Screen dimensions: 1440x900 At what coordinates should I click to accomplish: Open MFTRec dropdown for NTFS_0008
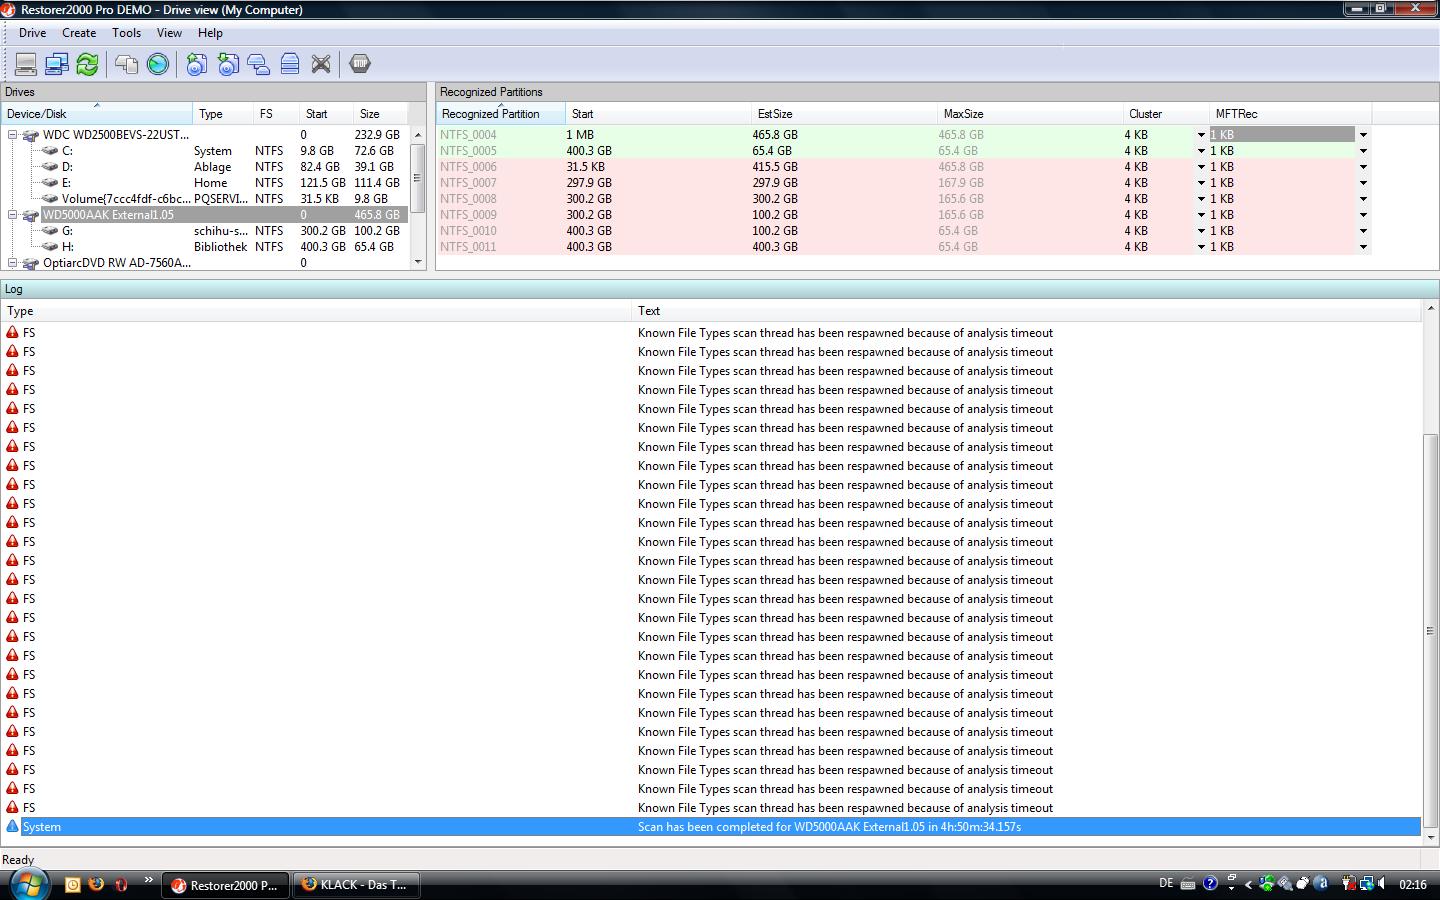[x=1363, y=199]
